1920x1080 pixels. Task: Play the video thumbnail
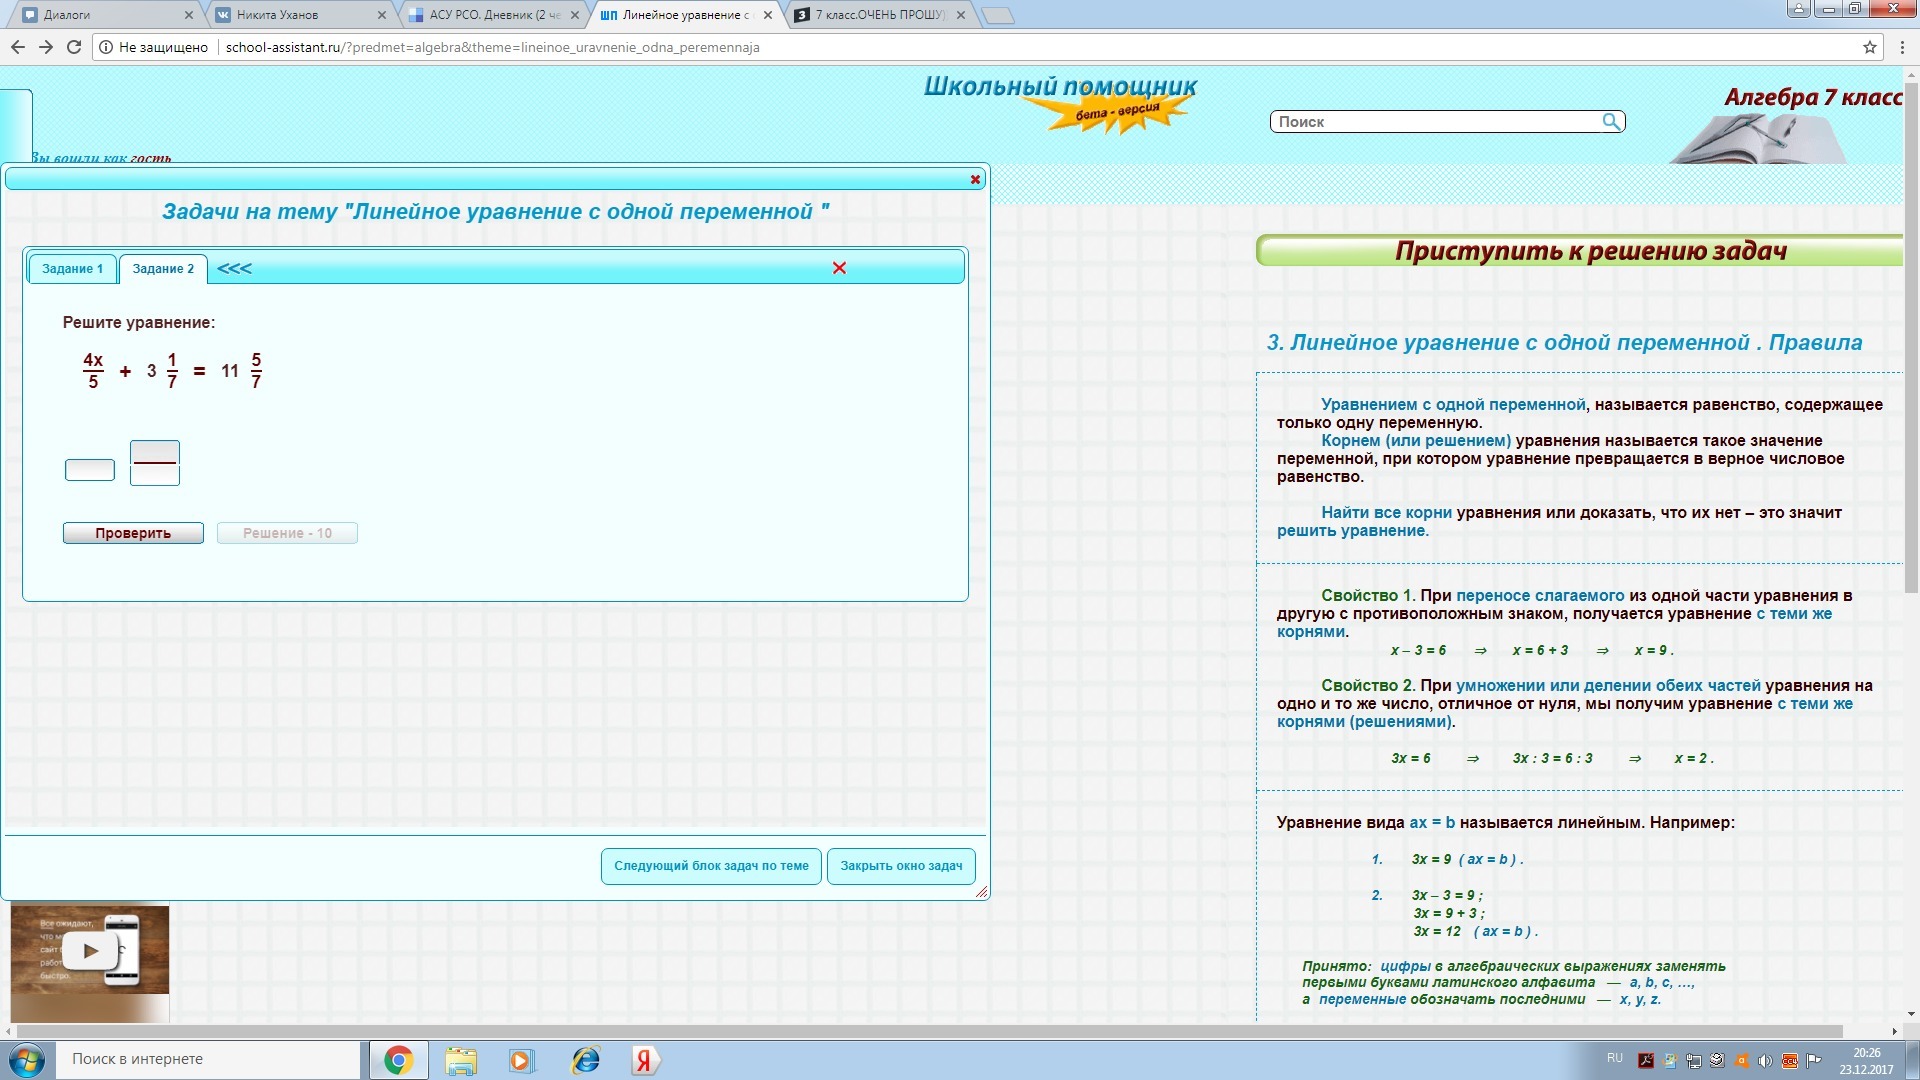(90, 950)
